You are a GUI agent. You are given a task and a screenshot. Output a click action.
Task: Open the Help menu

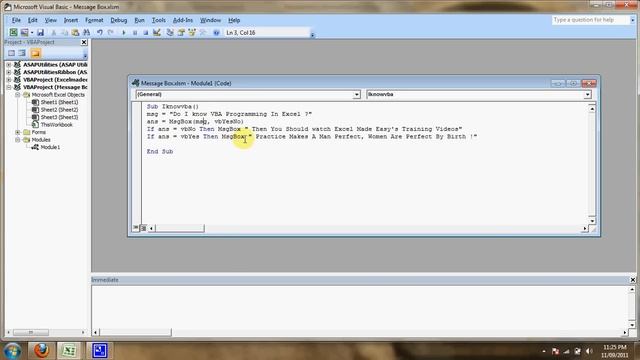[x=234, y=20]
